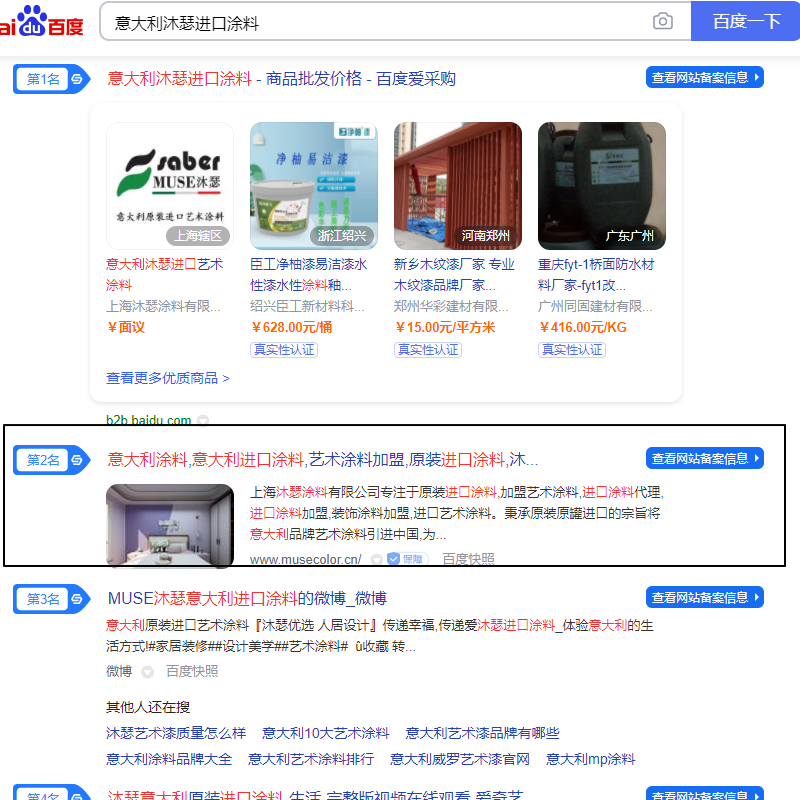Viewport: 800px width, 800px height.
Task: Open product link 意大利沐瑟进口艺术涂料
Action: (164, 274)
